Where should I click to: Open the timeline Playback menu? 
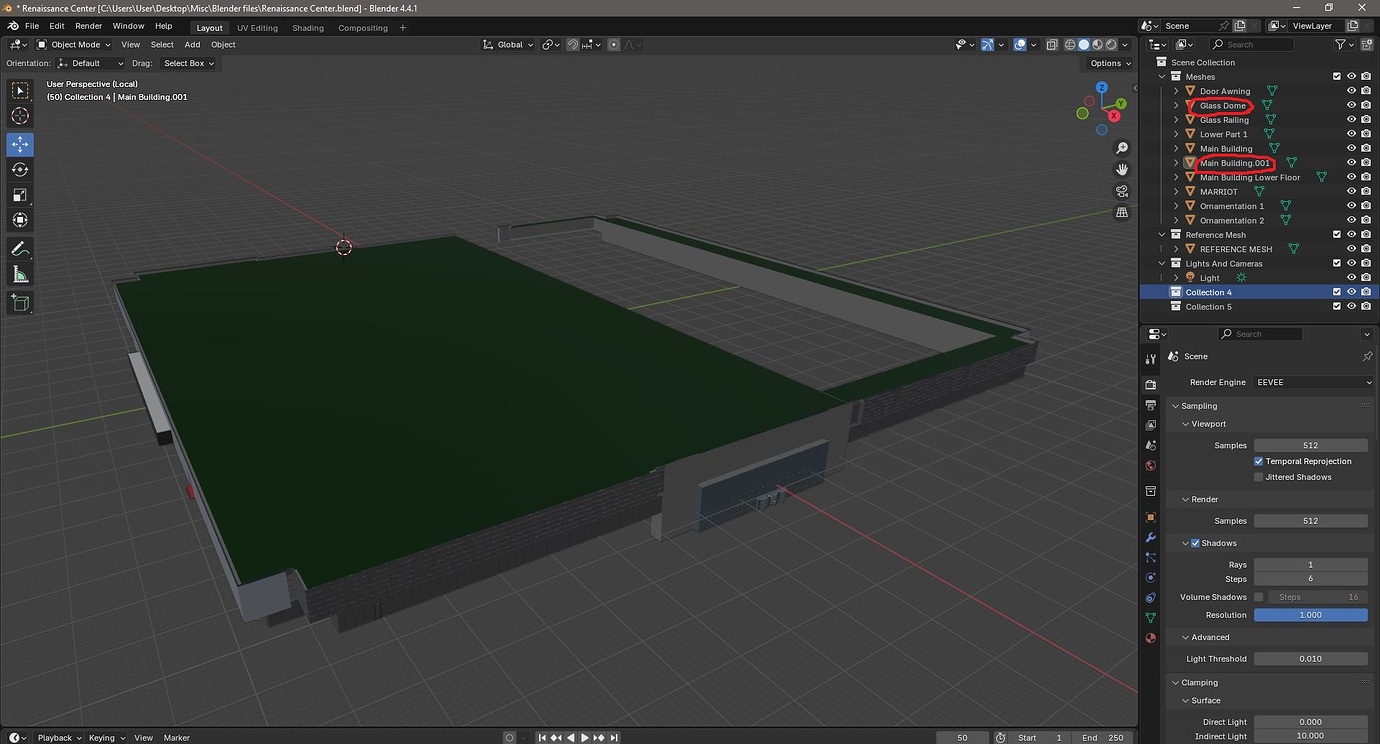click(59, 737)
